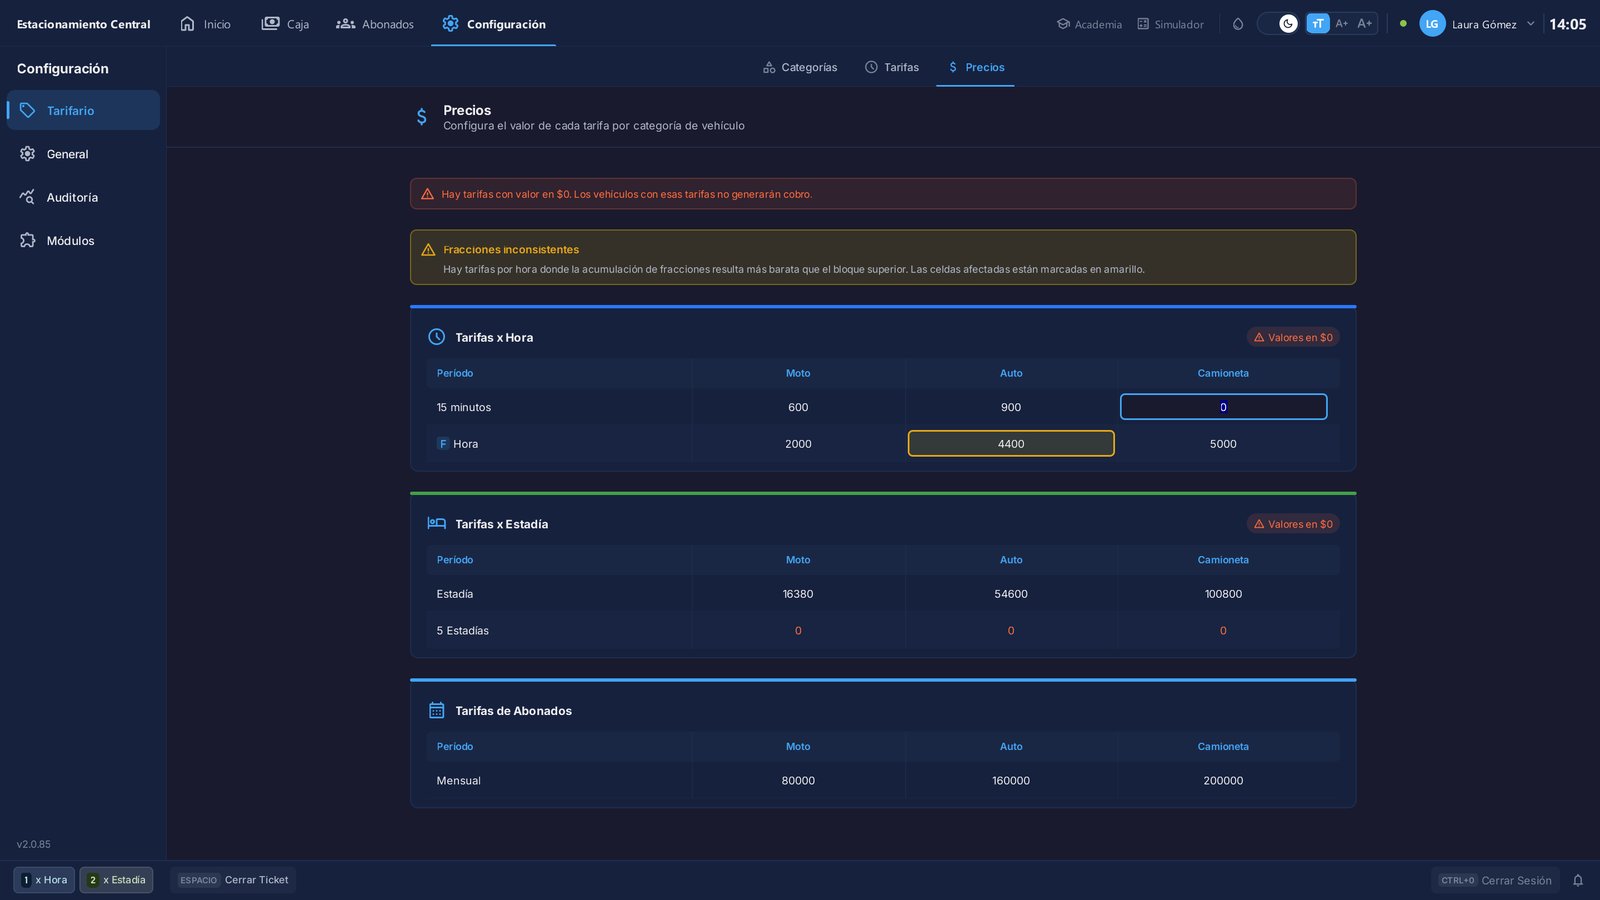
Task: Open notifications bell icon
Action: [1578, 880]
